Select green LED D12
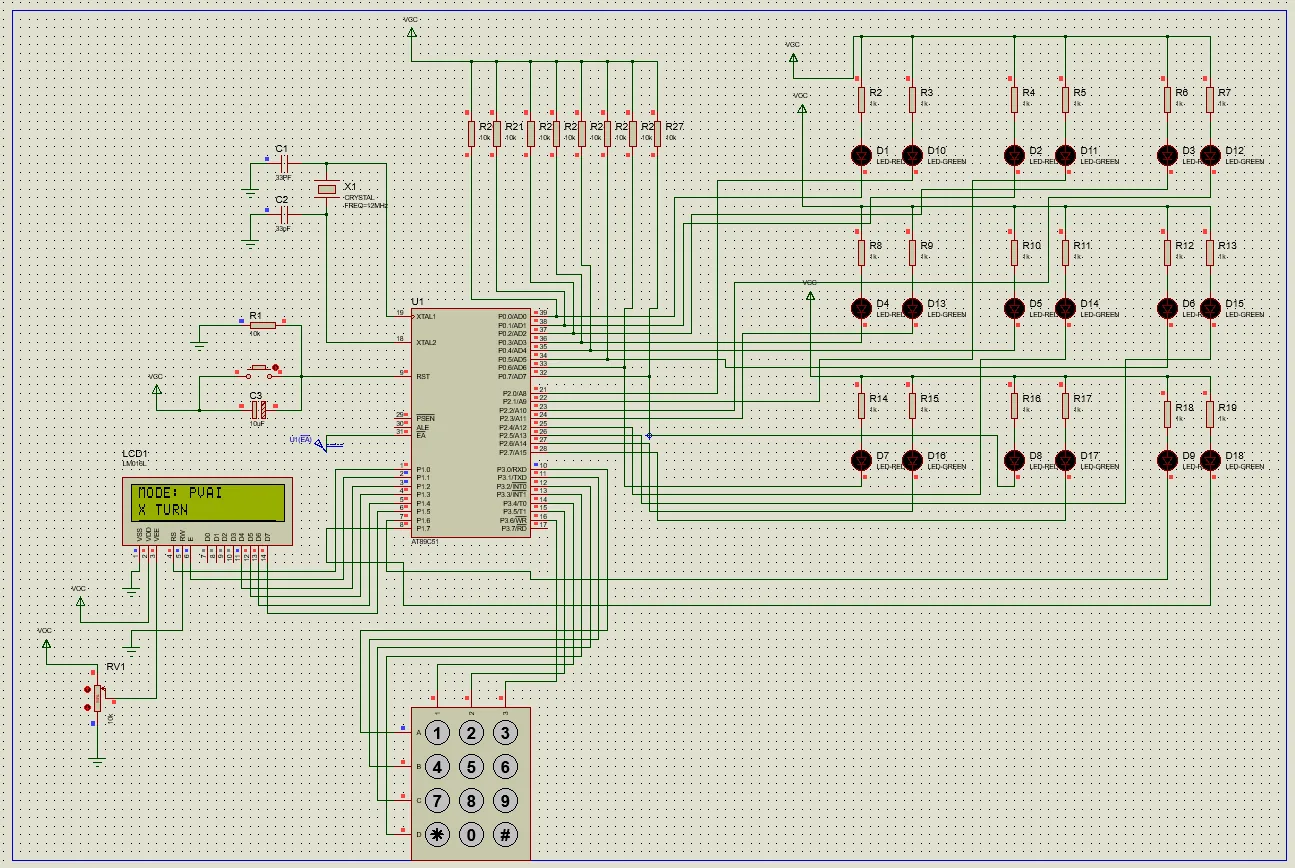The height and width of the screenshot is (868, 1295). (x=1210, y=155)
